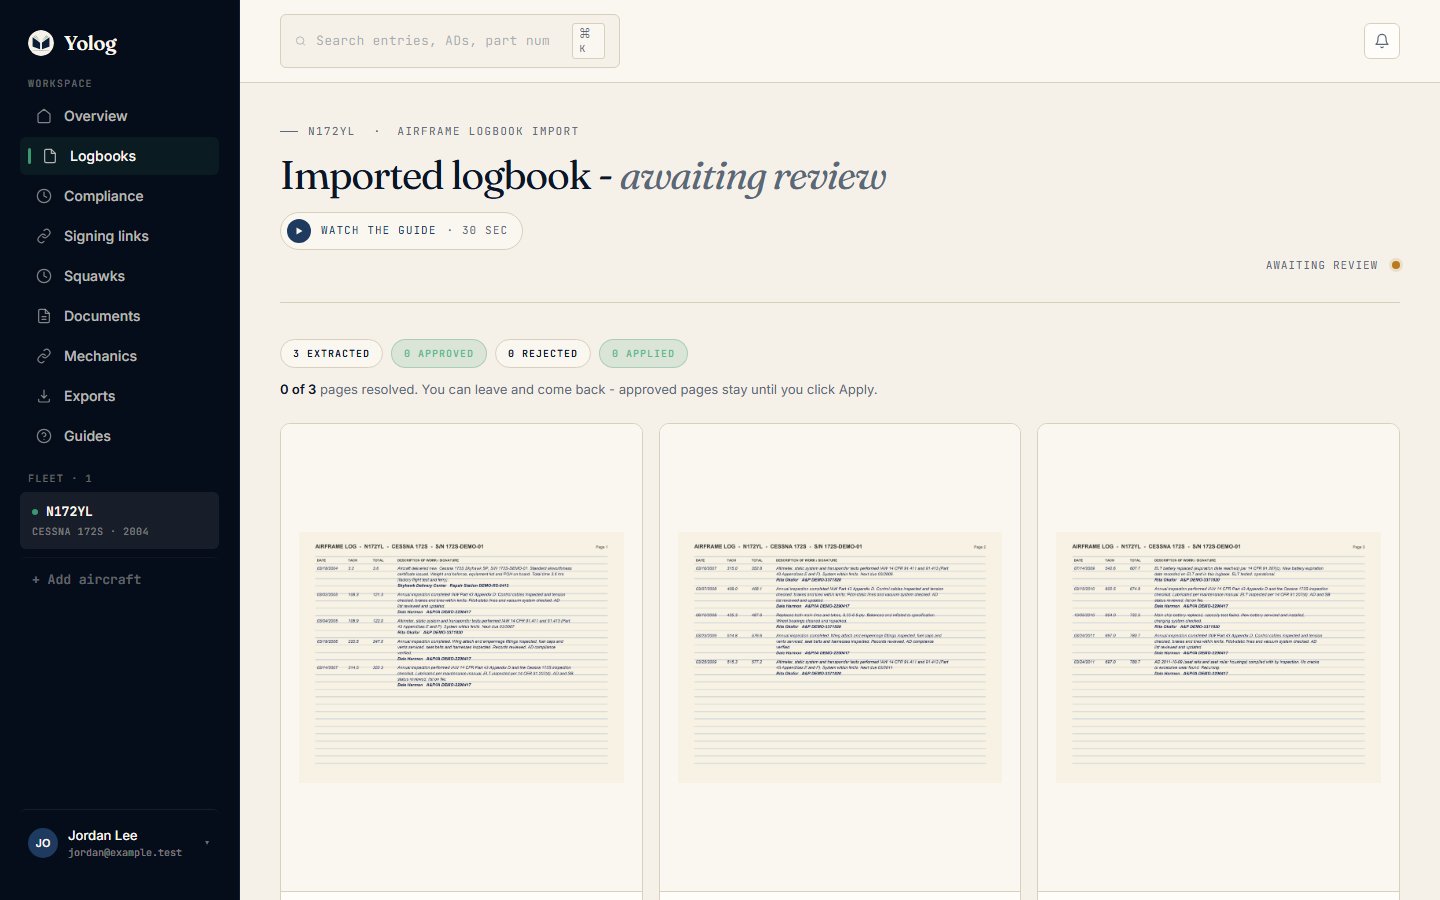This screenshot has width=1440, height=900.
Task: Click the Exports download icon
Action: (x=44, y=396)
